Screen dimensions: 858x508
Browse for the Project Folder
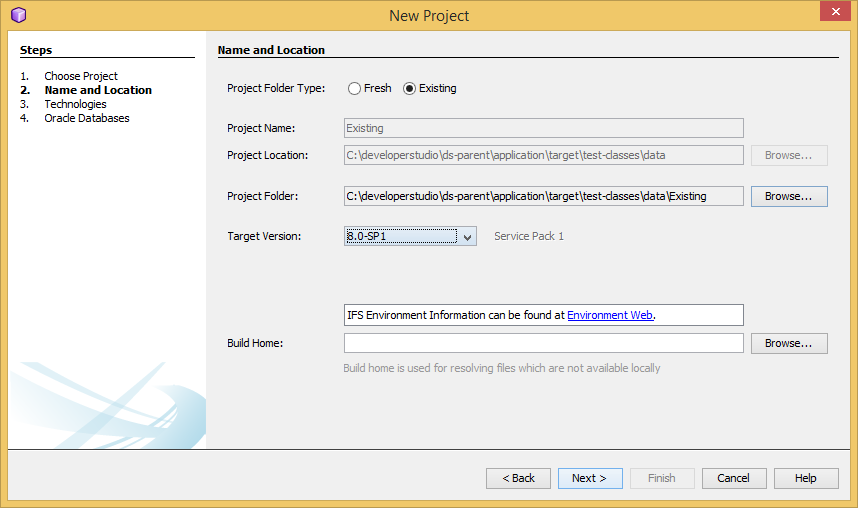(x=789, y=196)
